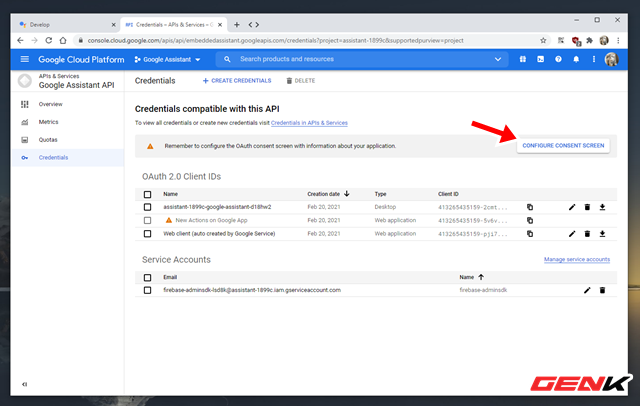Sort by Creation date arrow
Viewport: 640px width, 406px height.
pos(347,194)
